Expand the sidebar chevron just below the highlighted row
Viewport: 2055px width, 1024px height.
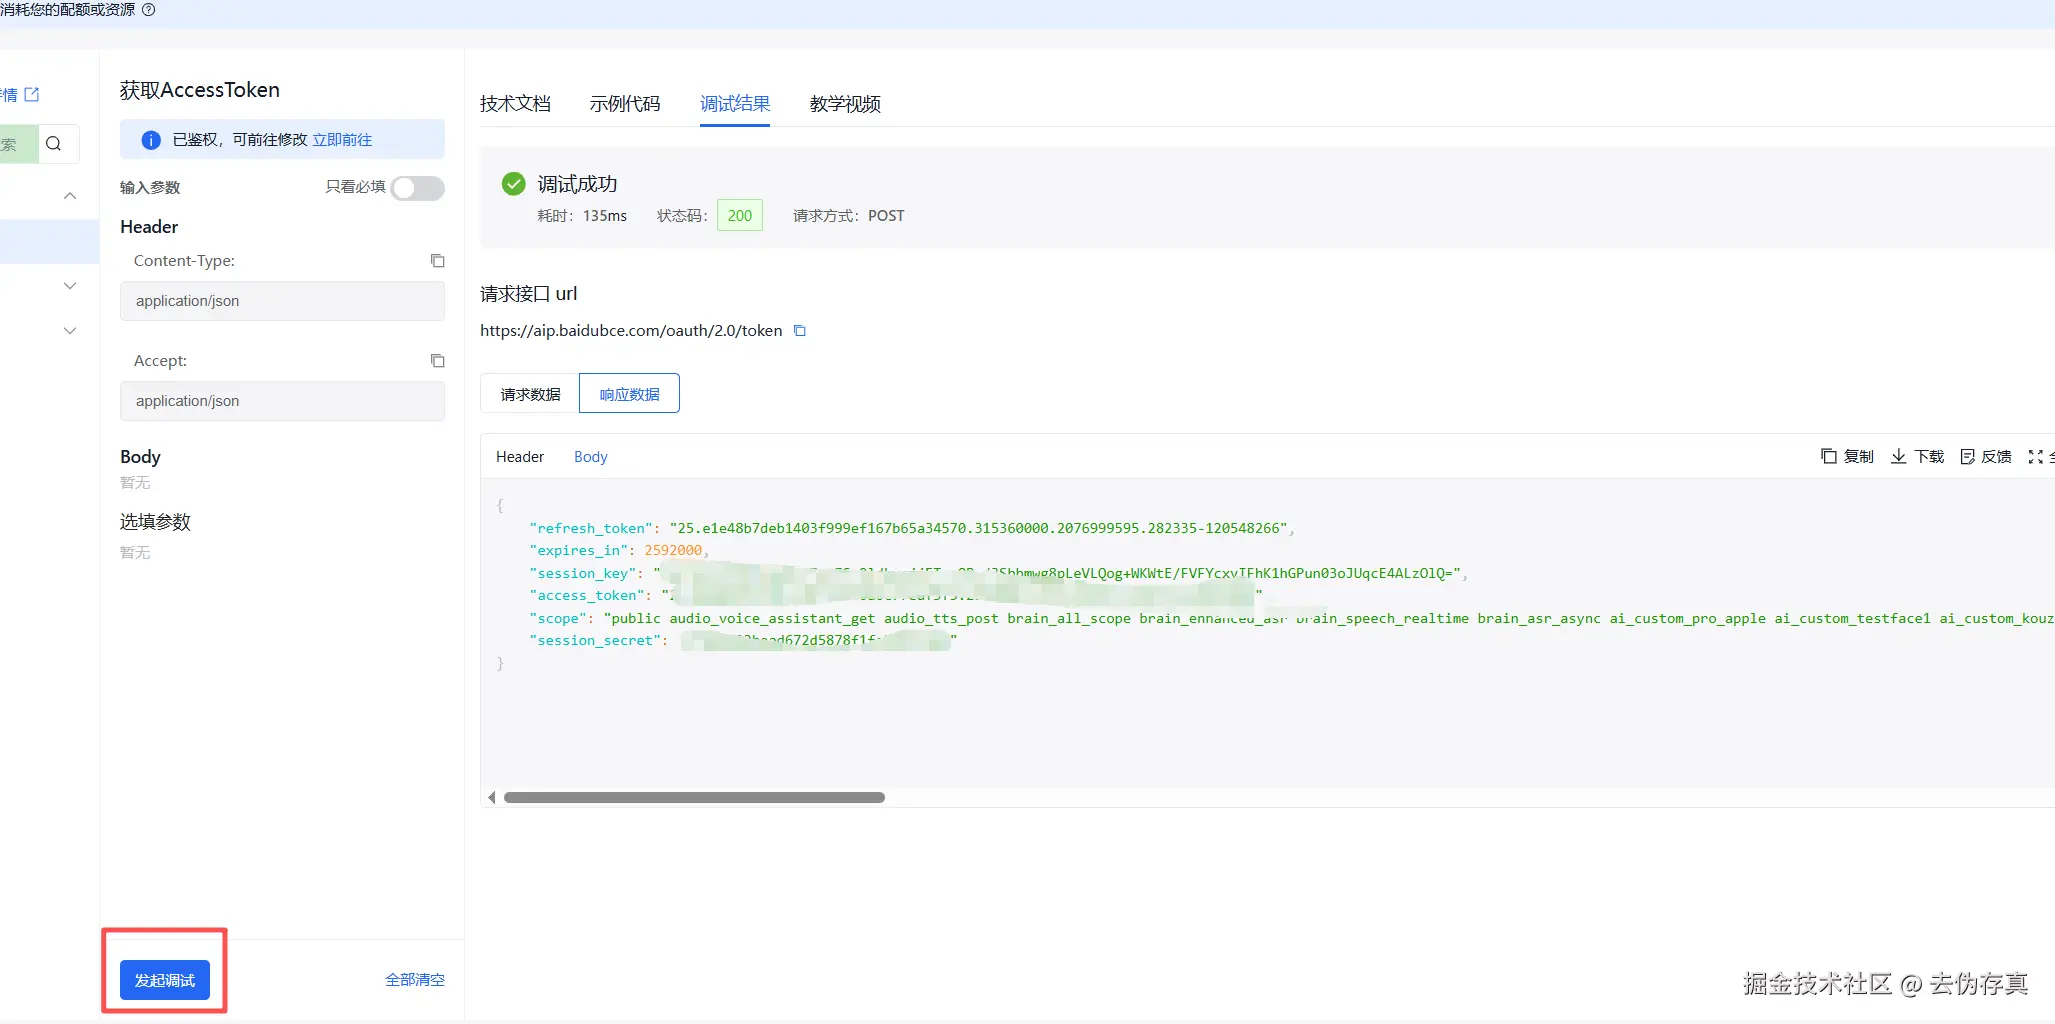click(70, 286)
